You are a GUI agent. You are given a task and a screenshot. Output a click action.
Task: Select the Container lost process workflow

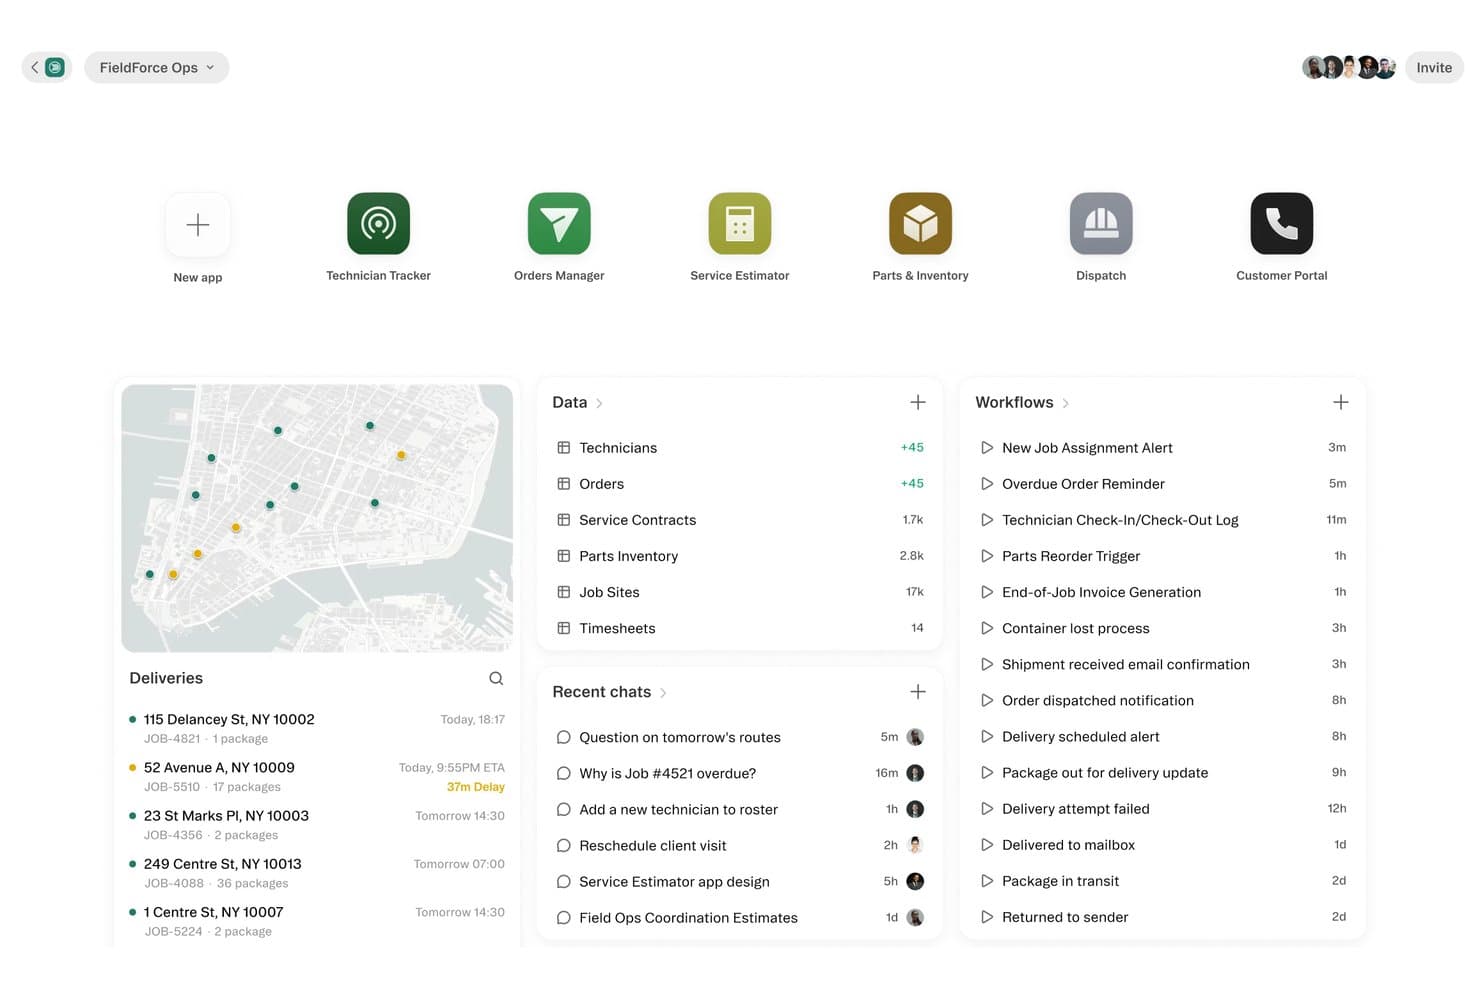[x=1163, y=628]
